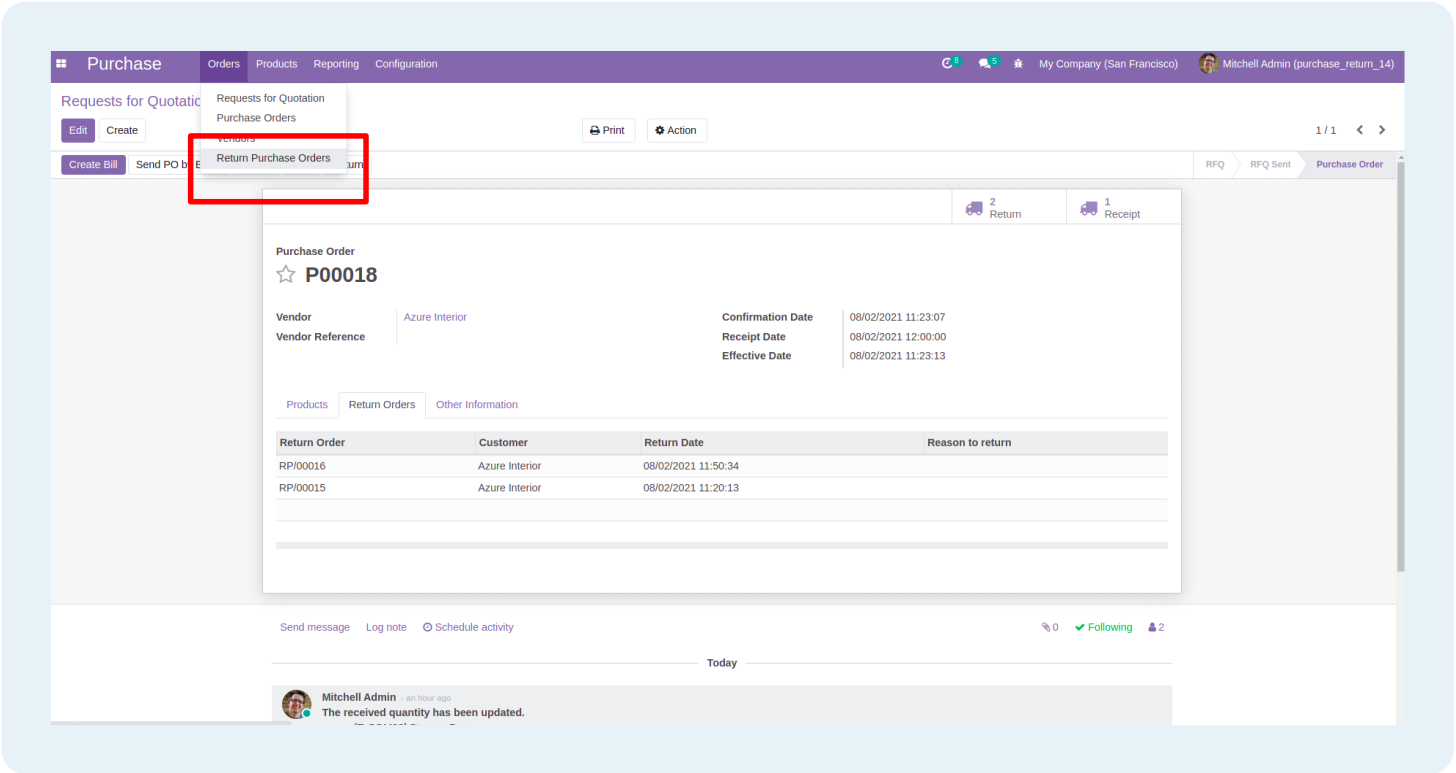Click the activities clock icon
The image size is (1456, 773).
[949, 63]
